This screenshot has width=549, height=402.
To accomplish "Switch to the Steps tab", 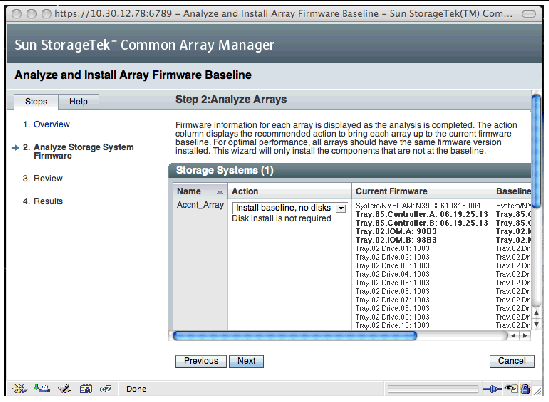I will tap(36, 102).
